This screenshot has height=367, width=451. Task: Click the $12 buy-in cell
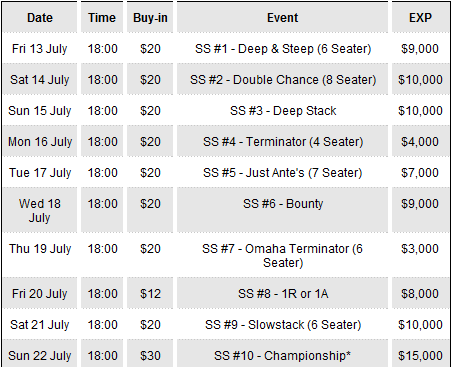(150, 294)
